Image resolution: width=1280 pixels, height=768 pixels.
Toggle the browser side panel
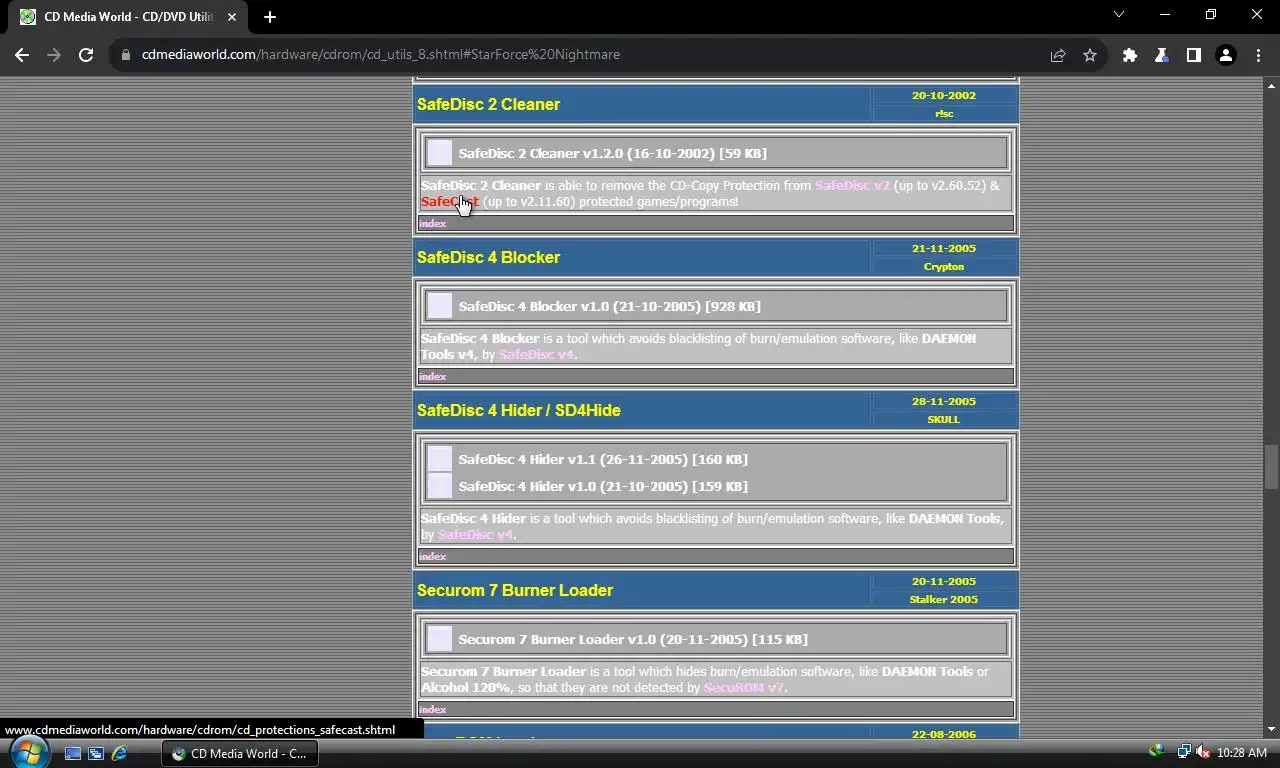point(1194,55)
